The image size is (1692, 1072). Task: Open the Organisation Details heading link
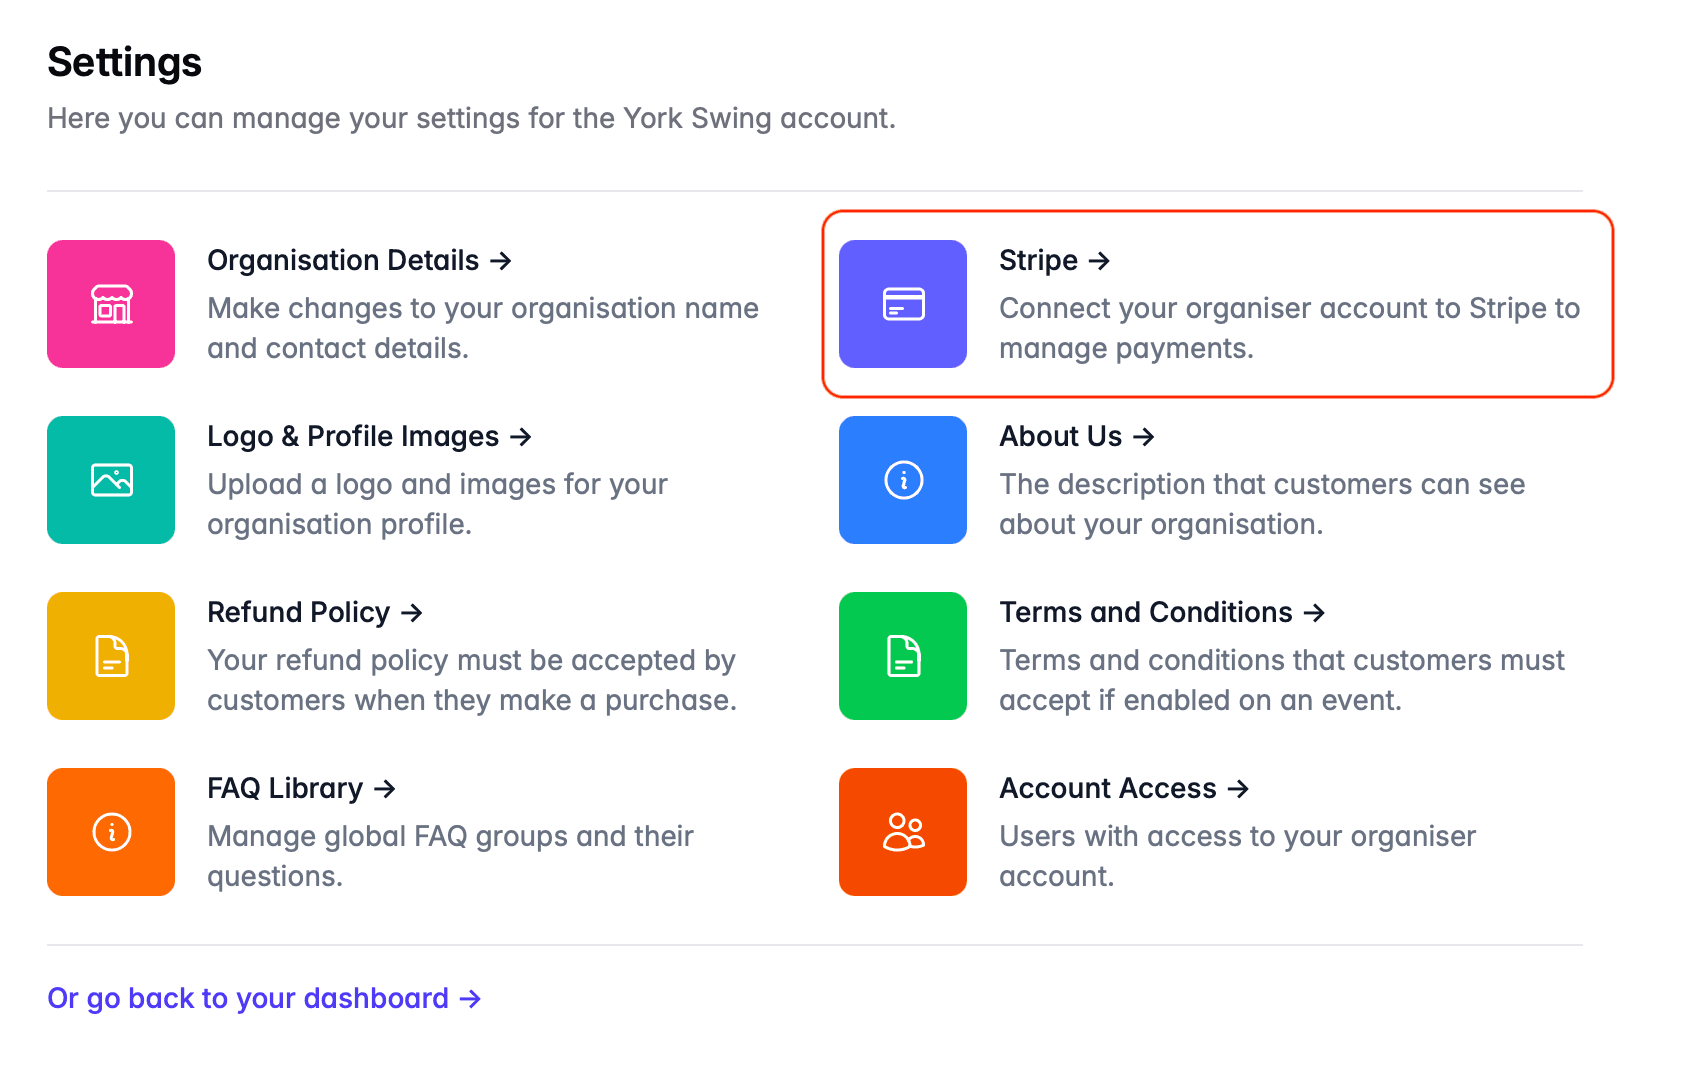point(360,261)
